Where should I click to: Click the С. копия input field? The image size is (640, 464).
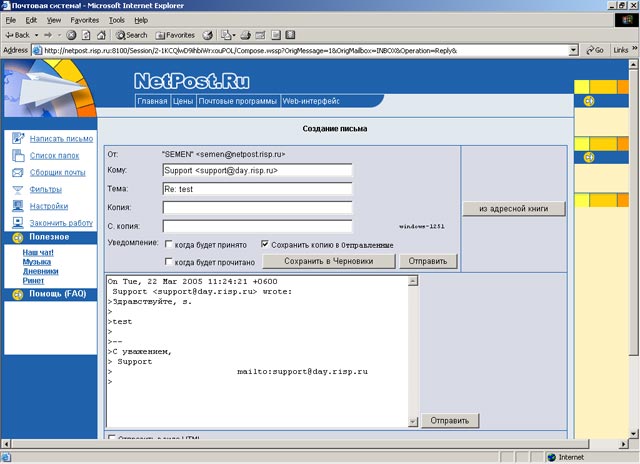tap(257, 226)
